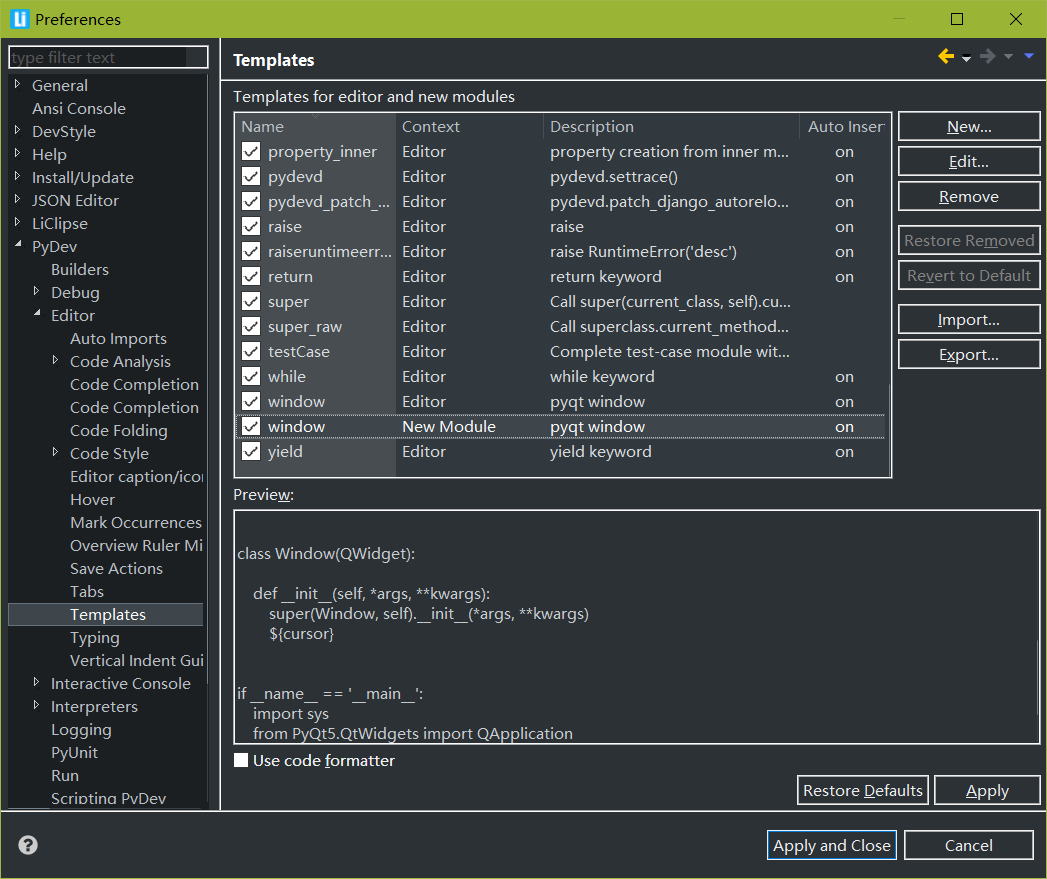Expand the DevStyle tree node
Screen dimensions: 1047x879
(18, 130)
